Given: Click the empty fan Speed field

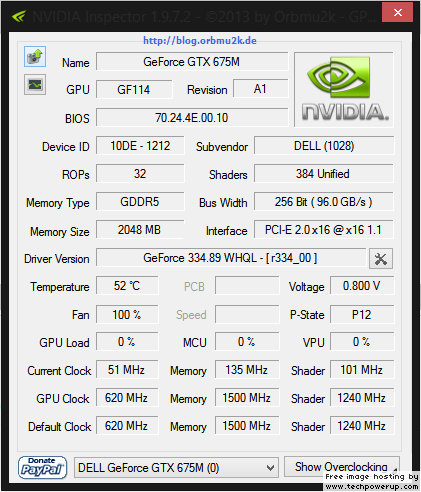Looking at the screenshot, I should point(247,314).
